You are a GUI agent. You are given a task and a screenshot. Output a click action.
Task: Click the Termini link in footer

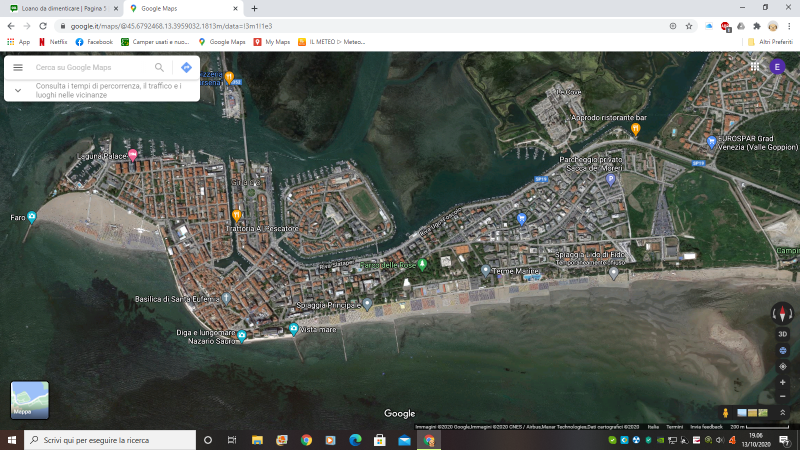(675, 426)
